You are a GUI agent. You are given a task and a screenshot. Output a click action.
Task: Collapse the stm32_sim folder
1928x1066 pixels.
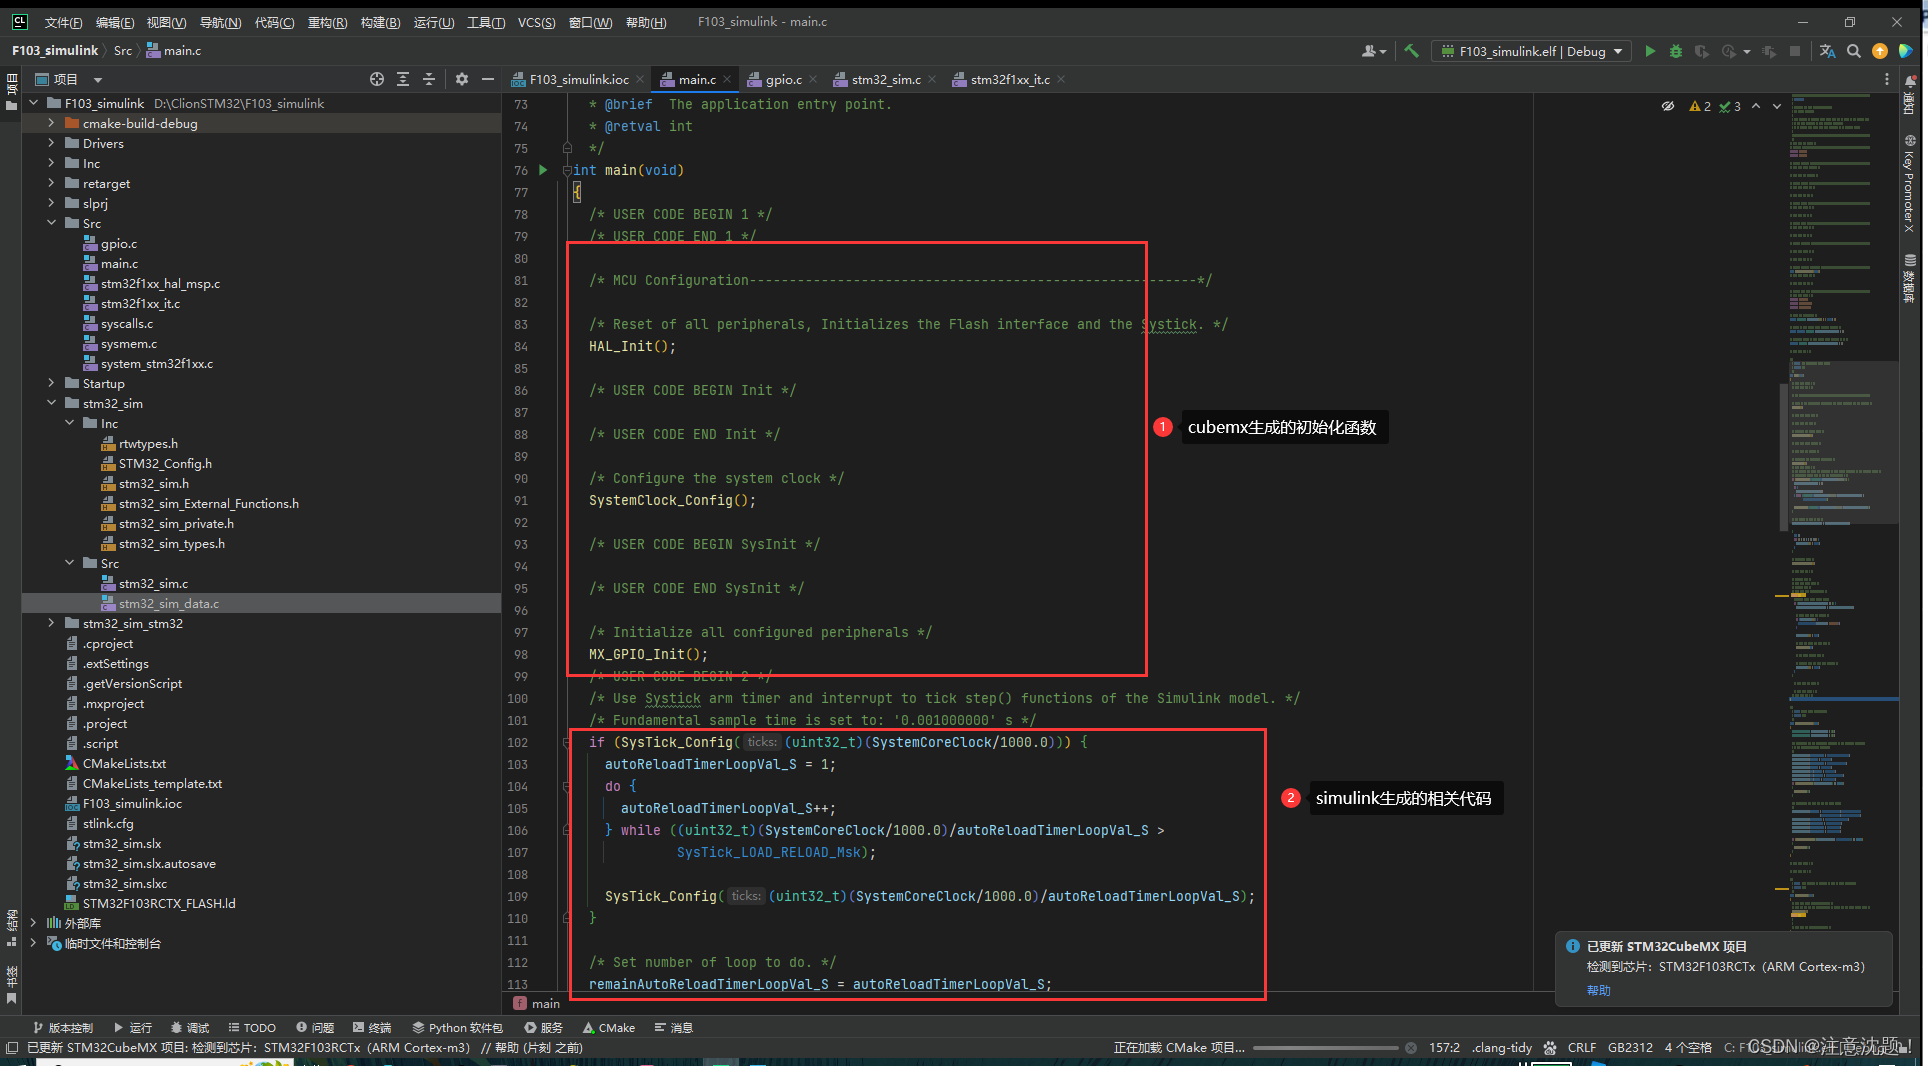pyautogui.click(x=51, y=403)
